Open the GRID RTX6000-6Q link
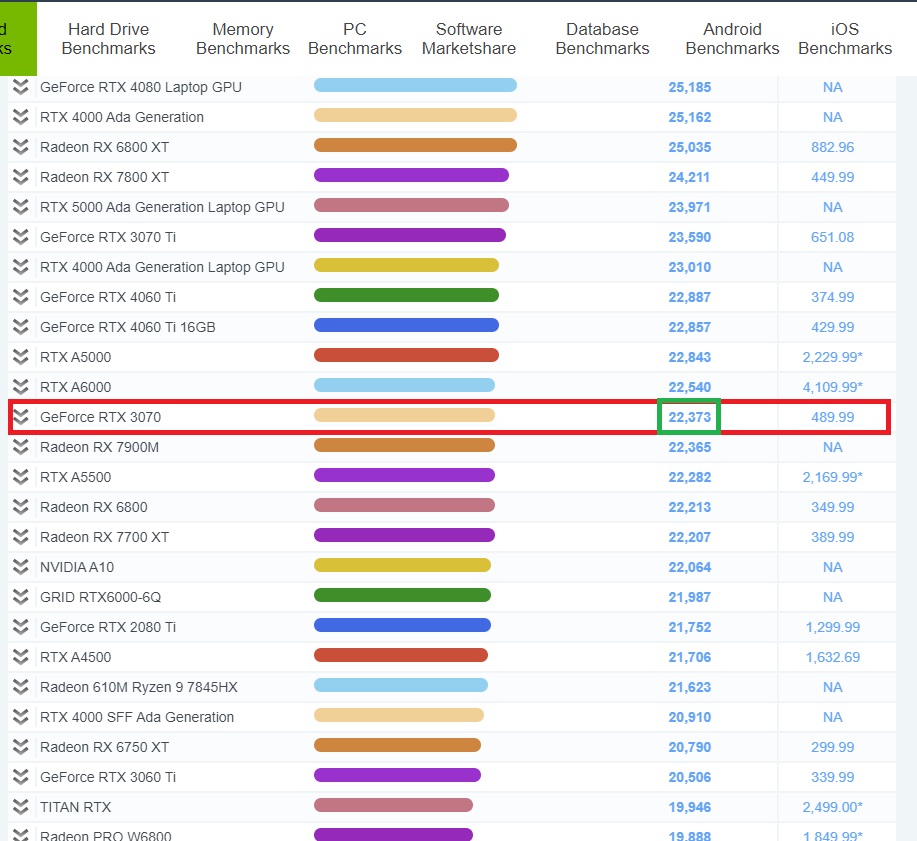The height and width of the screenshot is (841, 917). [x=100, y=597]
